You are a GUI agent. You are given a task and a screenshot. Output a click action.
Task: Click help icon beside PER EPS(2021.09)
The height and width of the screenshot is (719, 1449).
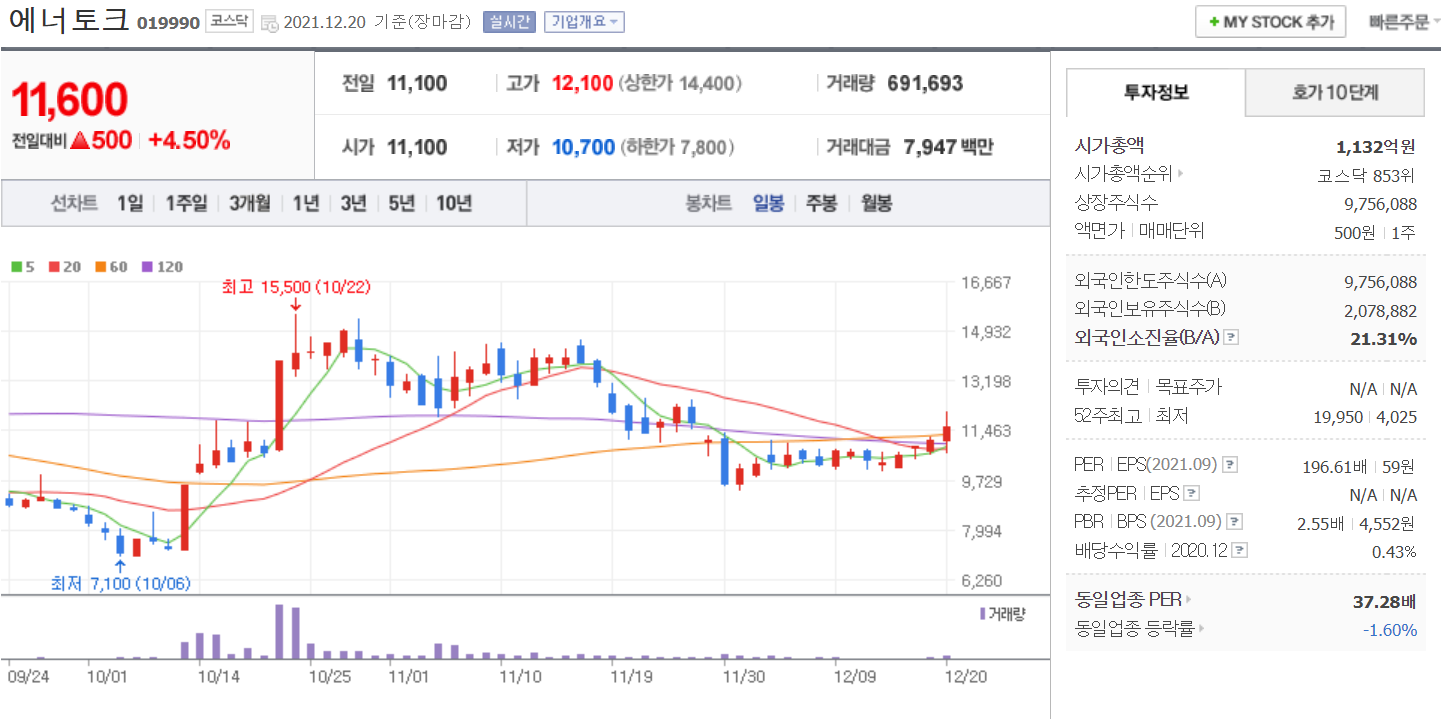point(1229,465)
